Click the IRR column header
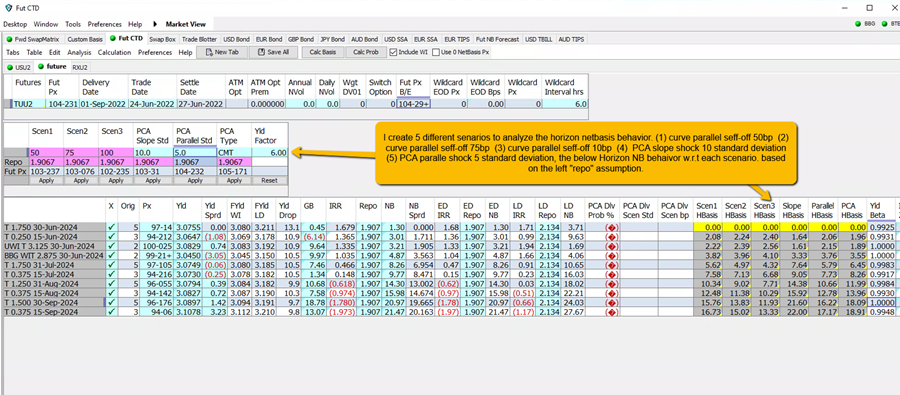 342,210
